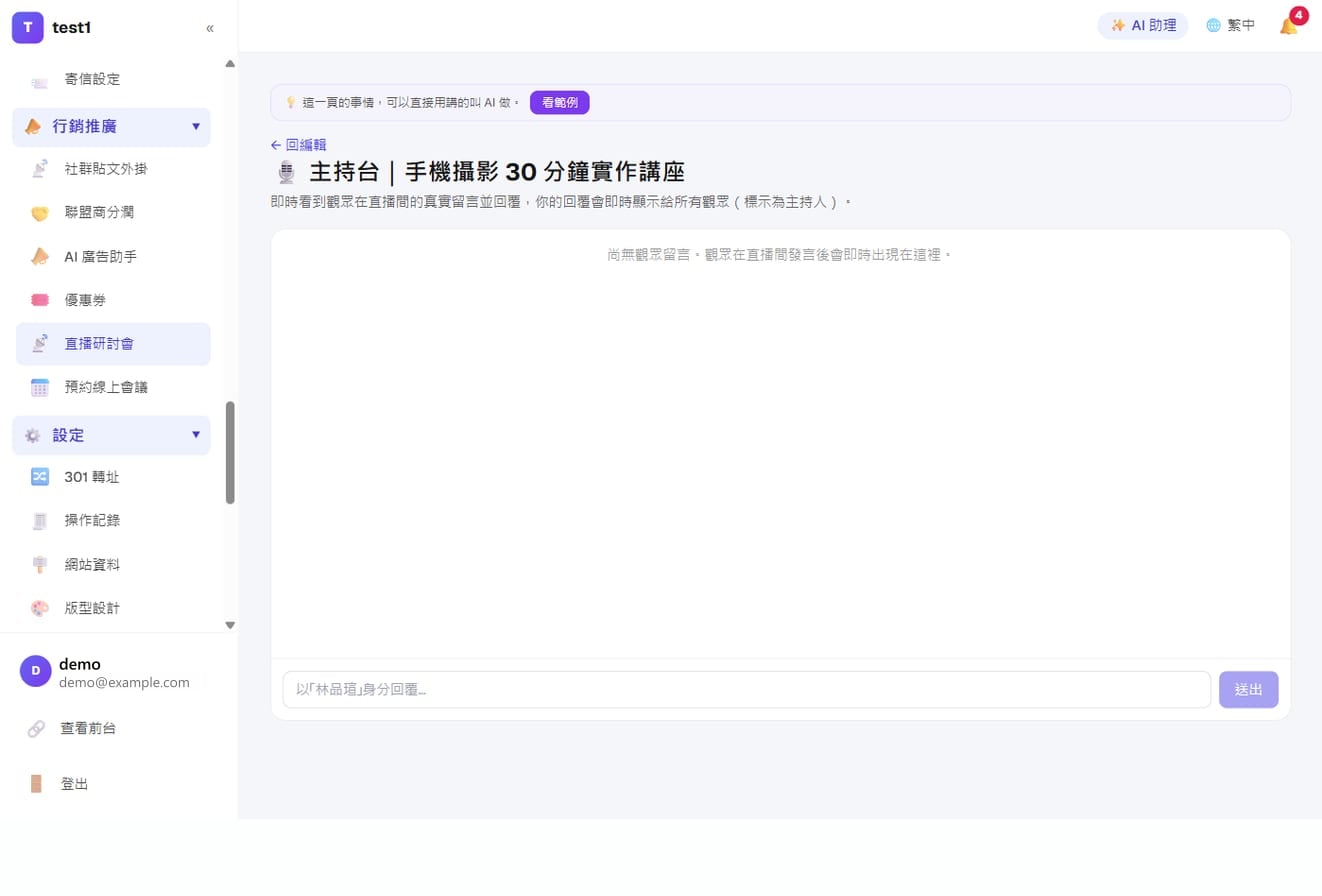Click the 查看前台 link icon
Screen dimensions: 1322x896
coord(36,729)
